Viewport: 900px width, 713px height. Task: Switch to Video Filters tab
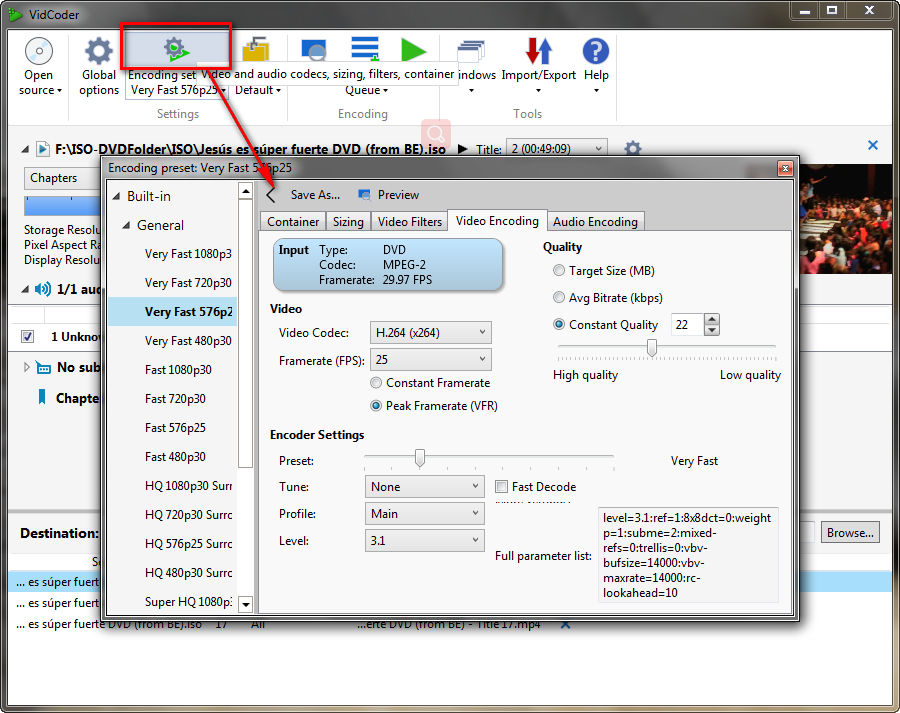[x=410, y=222]
